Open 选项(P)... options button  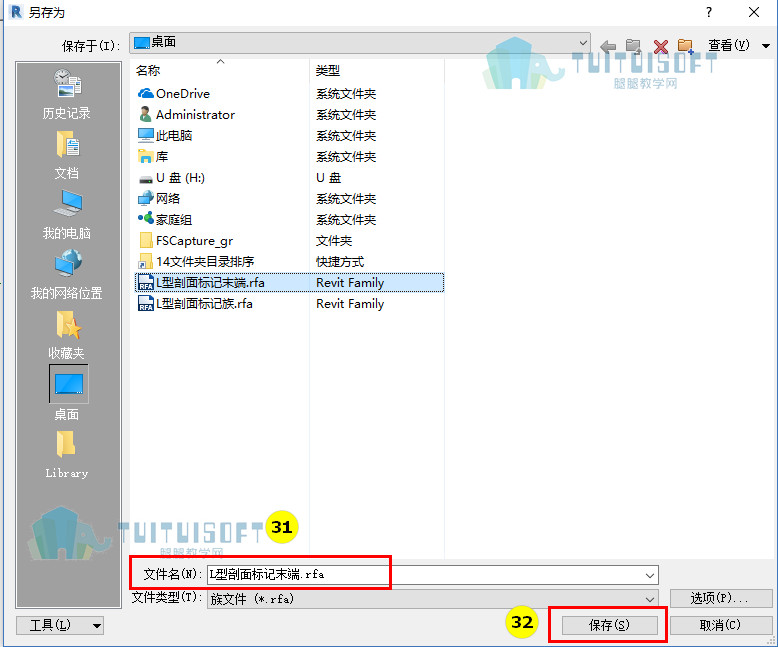pyautogui.click(x=720, y=598)
